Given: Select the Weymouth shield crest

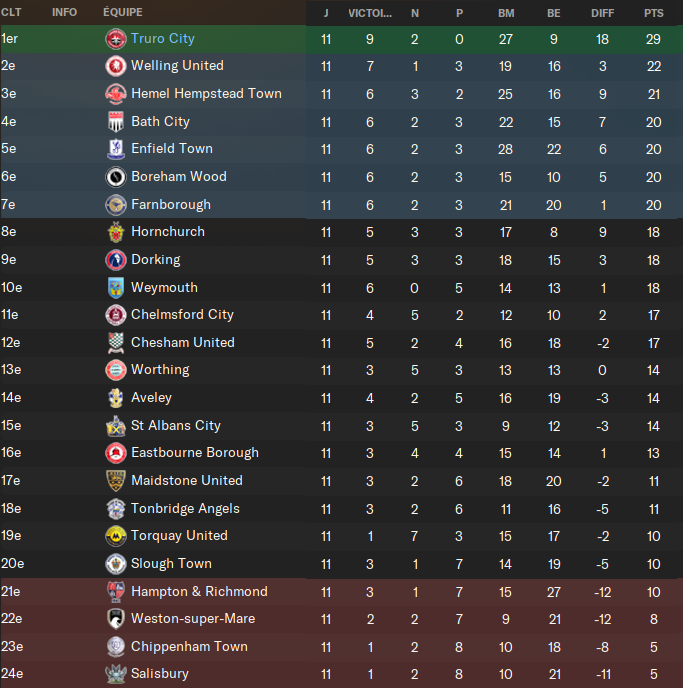Looking at the screenshot, I should pyautogui.click(x=116, y=288).
